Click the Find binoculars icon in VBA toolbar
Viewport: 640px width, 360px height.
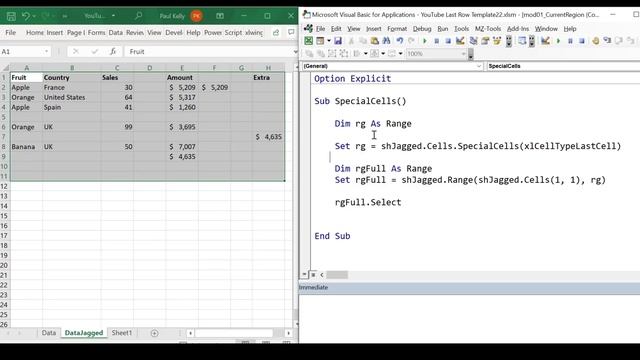tap(386, 41)
